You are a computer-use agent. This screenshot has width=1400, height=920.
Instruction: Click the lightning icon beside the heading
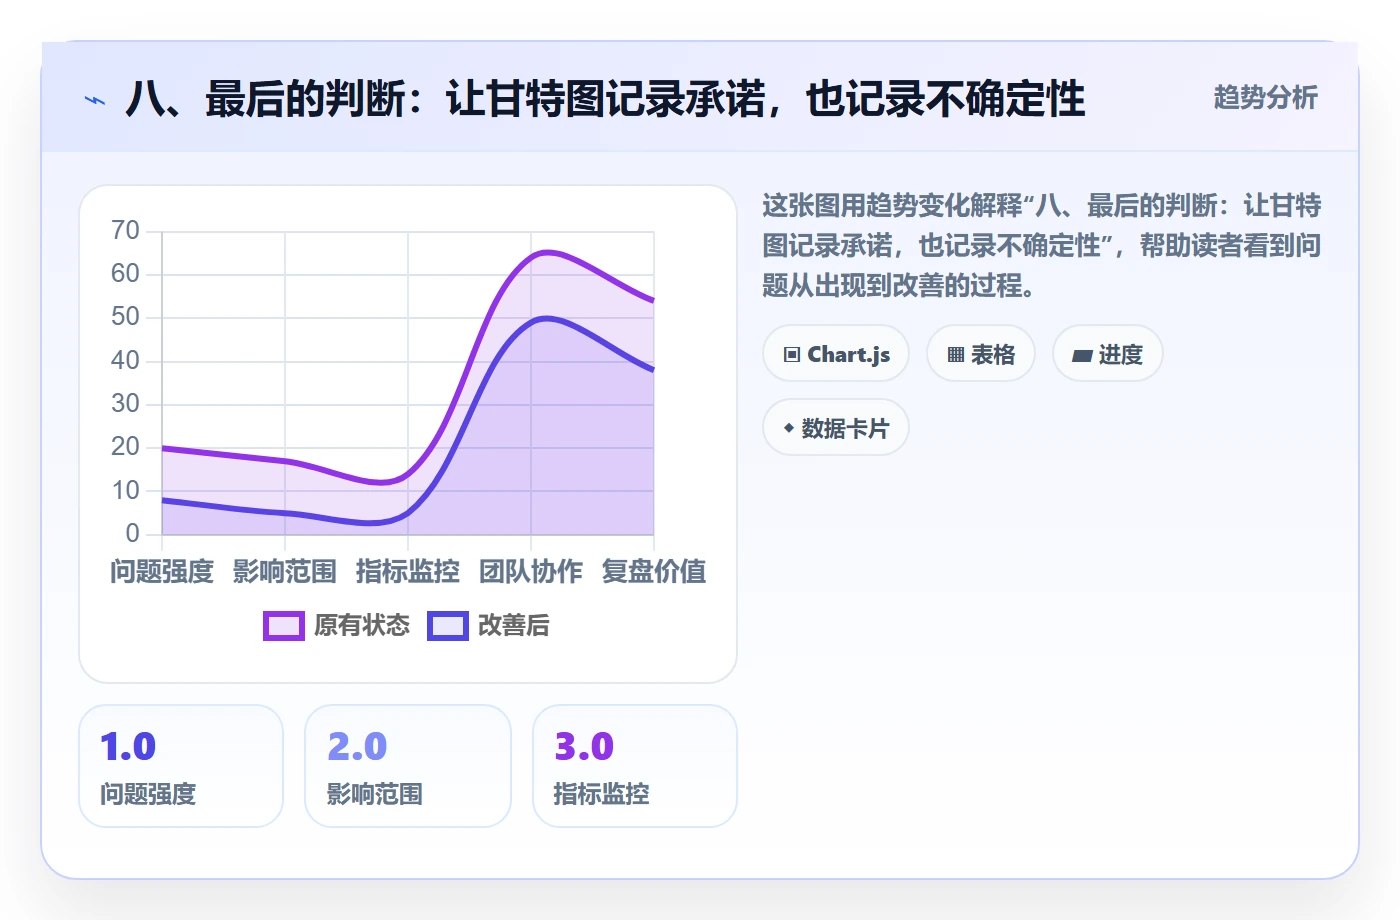tap(95, 100)
